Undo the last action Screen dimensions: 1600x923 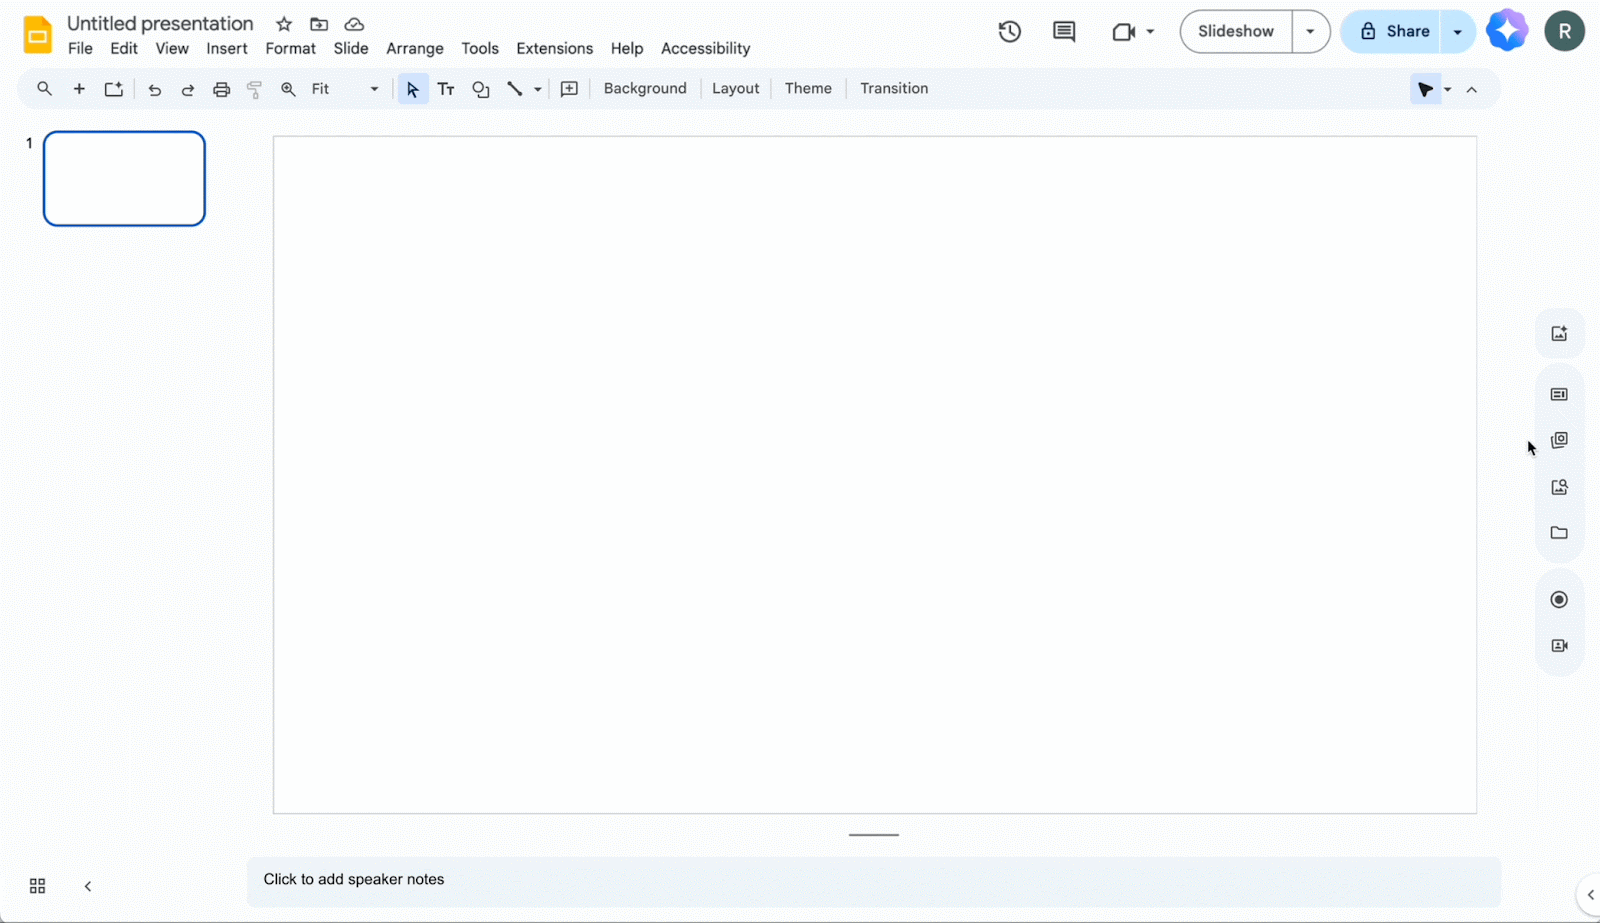pyautogui.click(x=154, y=88)
